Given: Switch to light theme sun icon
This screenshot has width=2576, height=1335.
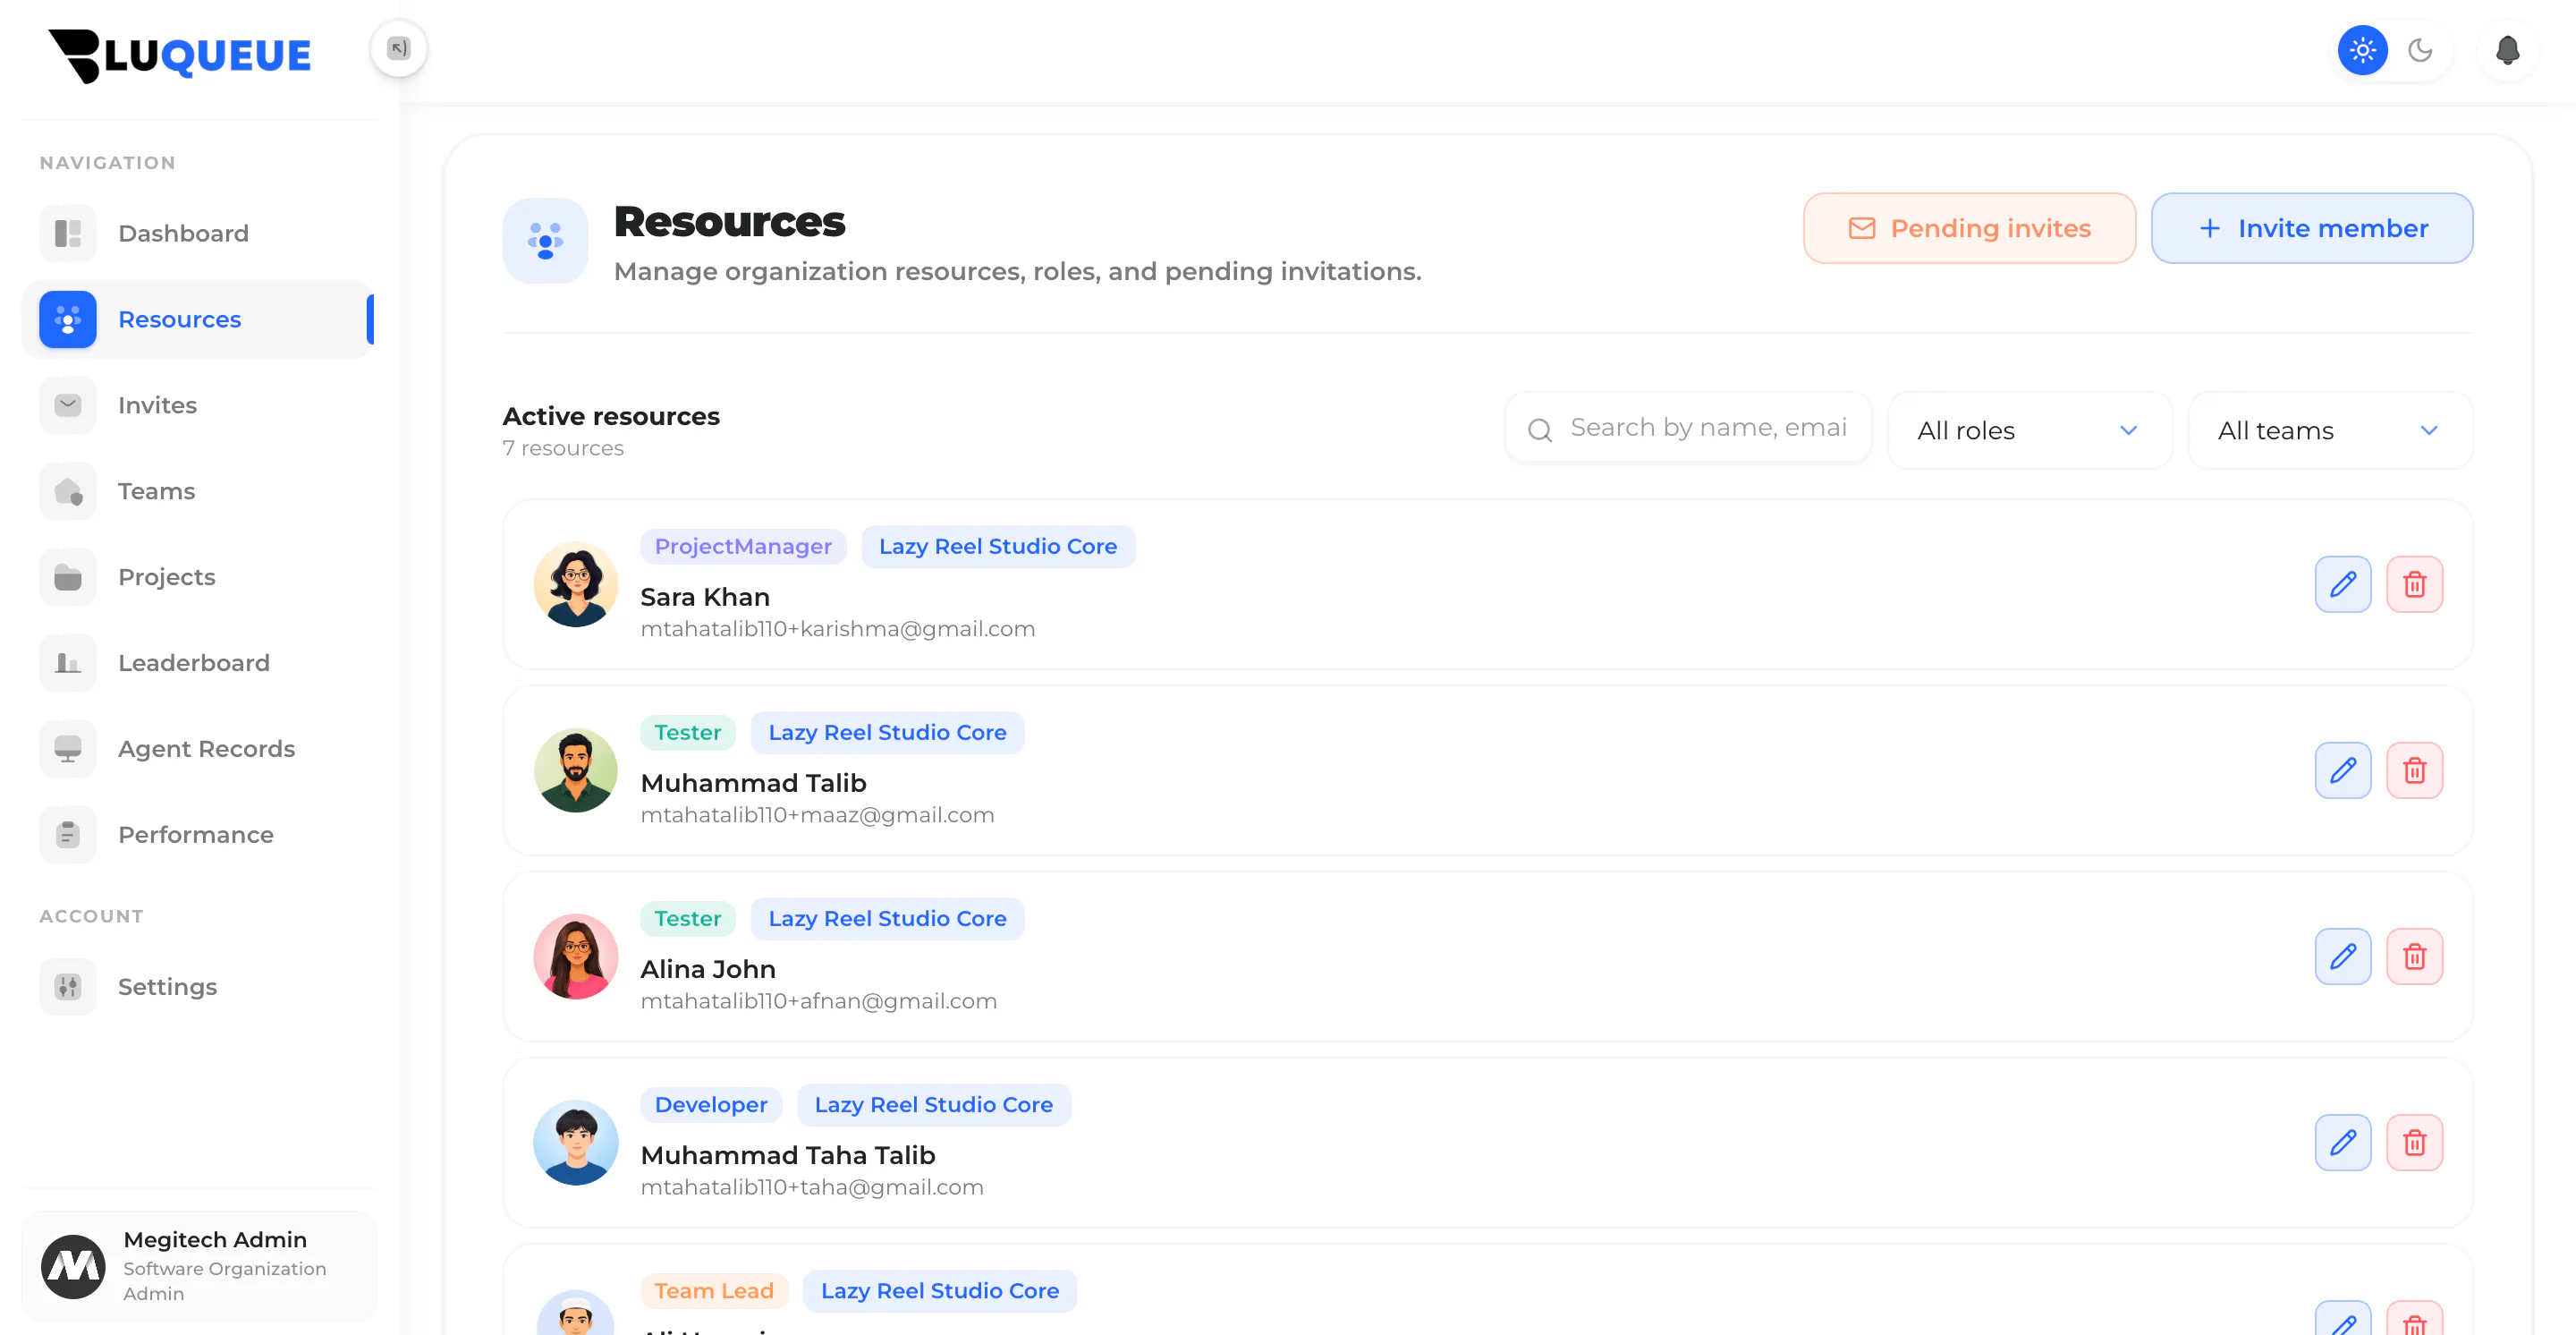Looking at the screenshot, I should (x=2362, y=50).
